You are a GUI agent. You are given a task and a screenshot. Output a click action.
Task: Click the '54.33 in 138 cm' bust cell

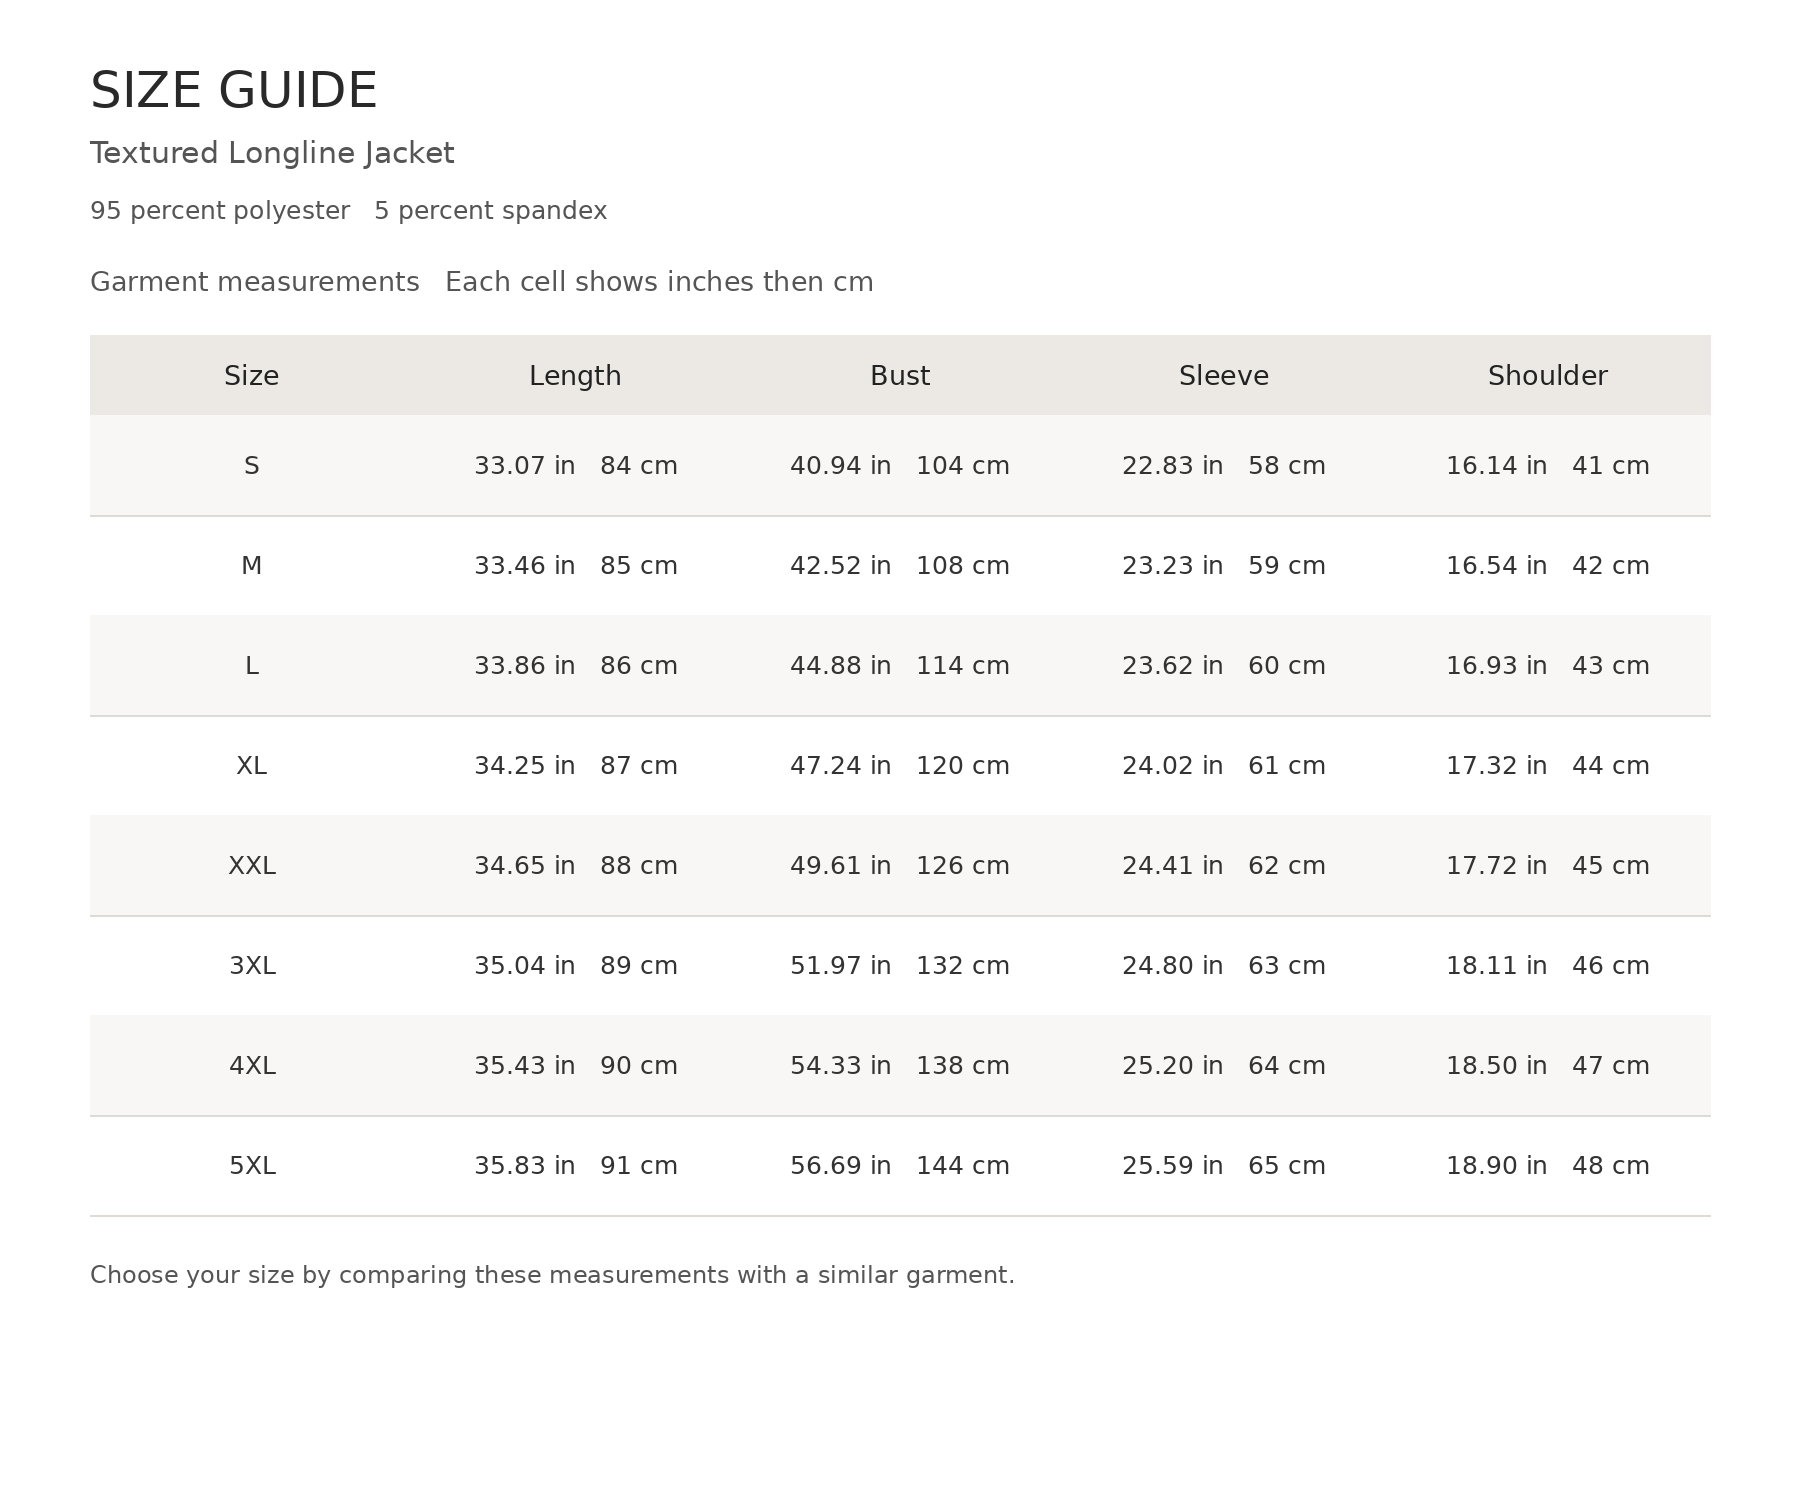(x=900, y=1066)
